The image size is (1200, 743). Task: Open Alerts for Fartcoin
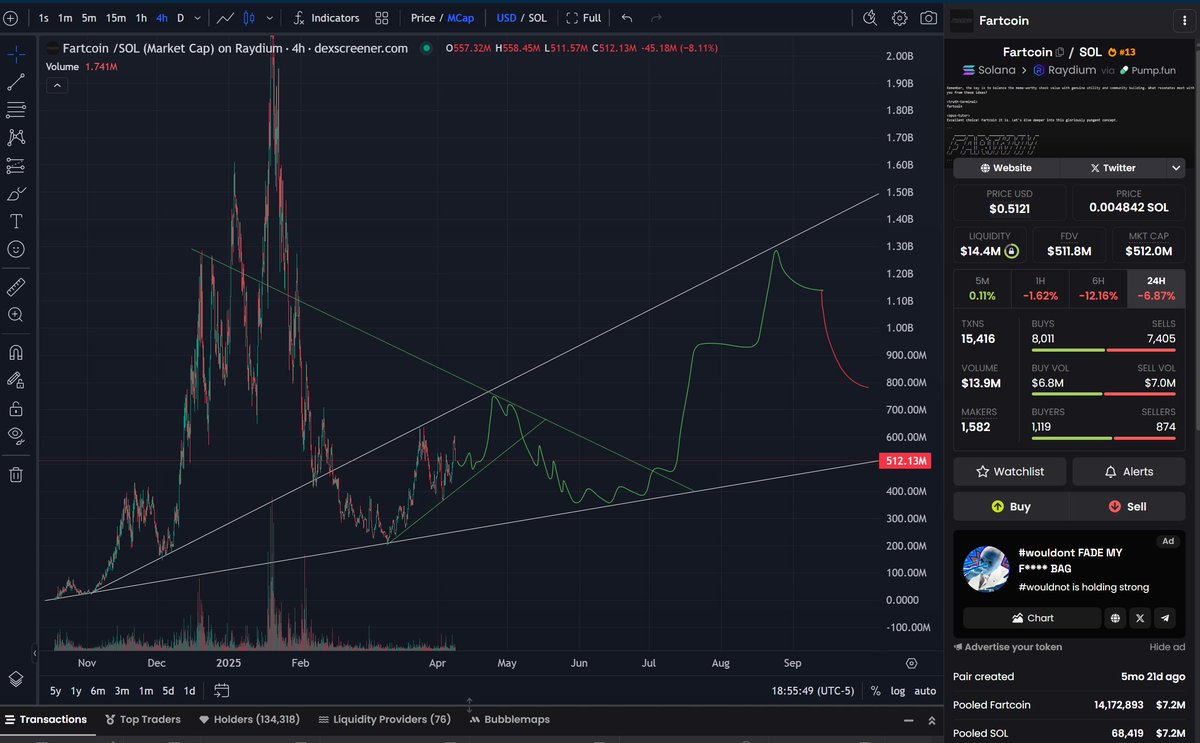tap(1129, 471)
